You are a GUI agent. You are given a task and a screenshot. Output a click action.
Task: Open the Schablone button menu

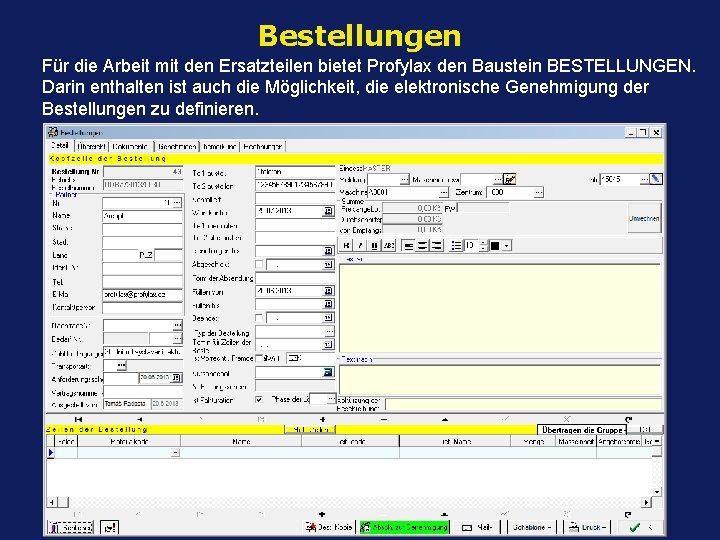(532, 527)
